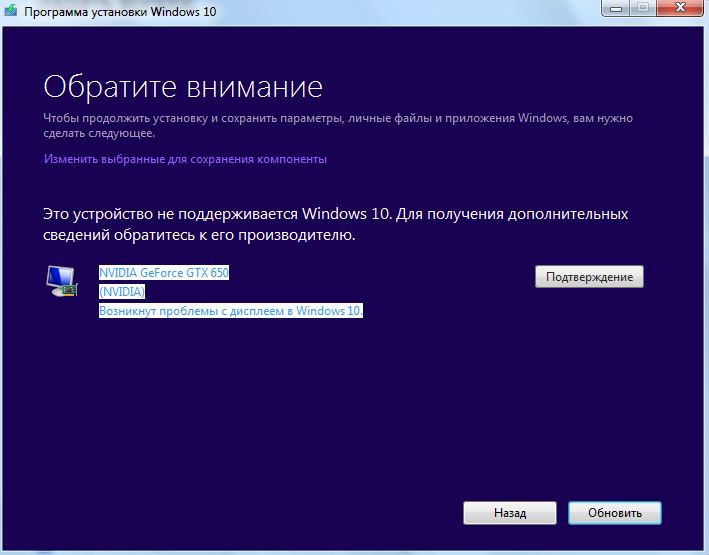Open the Изменить выбранные для сохранения компоненты link
The height and width of the screenshot is (555, 709).
pyautogui.click(x=185, y=159)
